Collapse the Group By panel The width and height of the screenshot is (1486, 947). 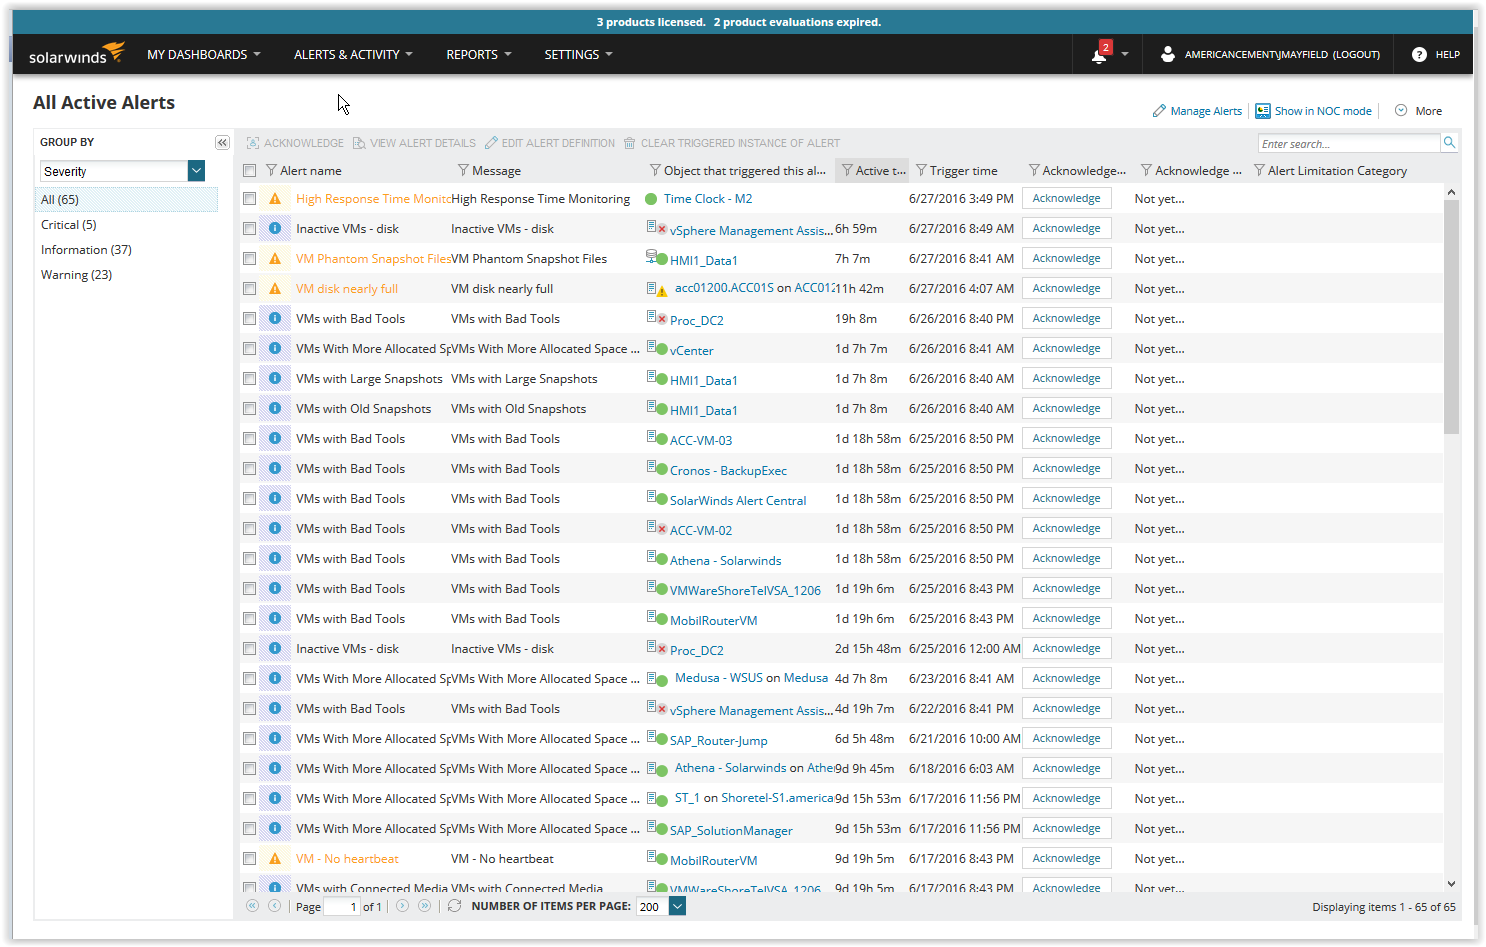tap(222, 142)
